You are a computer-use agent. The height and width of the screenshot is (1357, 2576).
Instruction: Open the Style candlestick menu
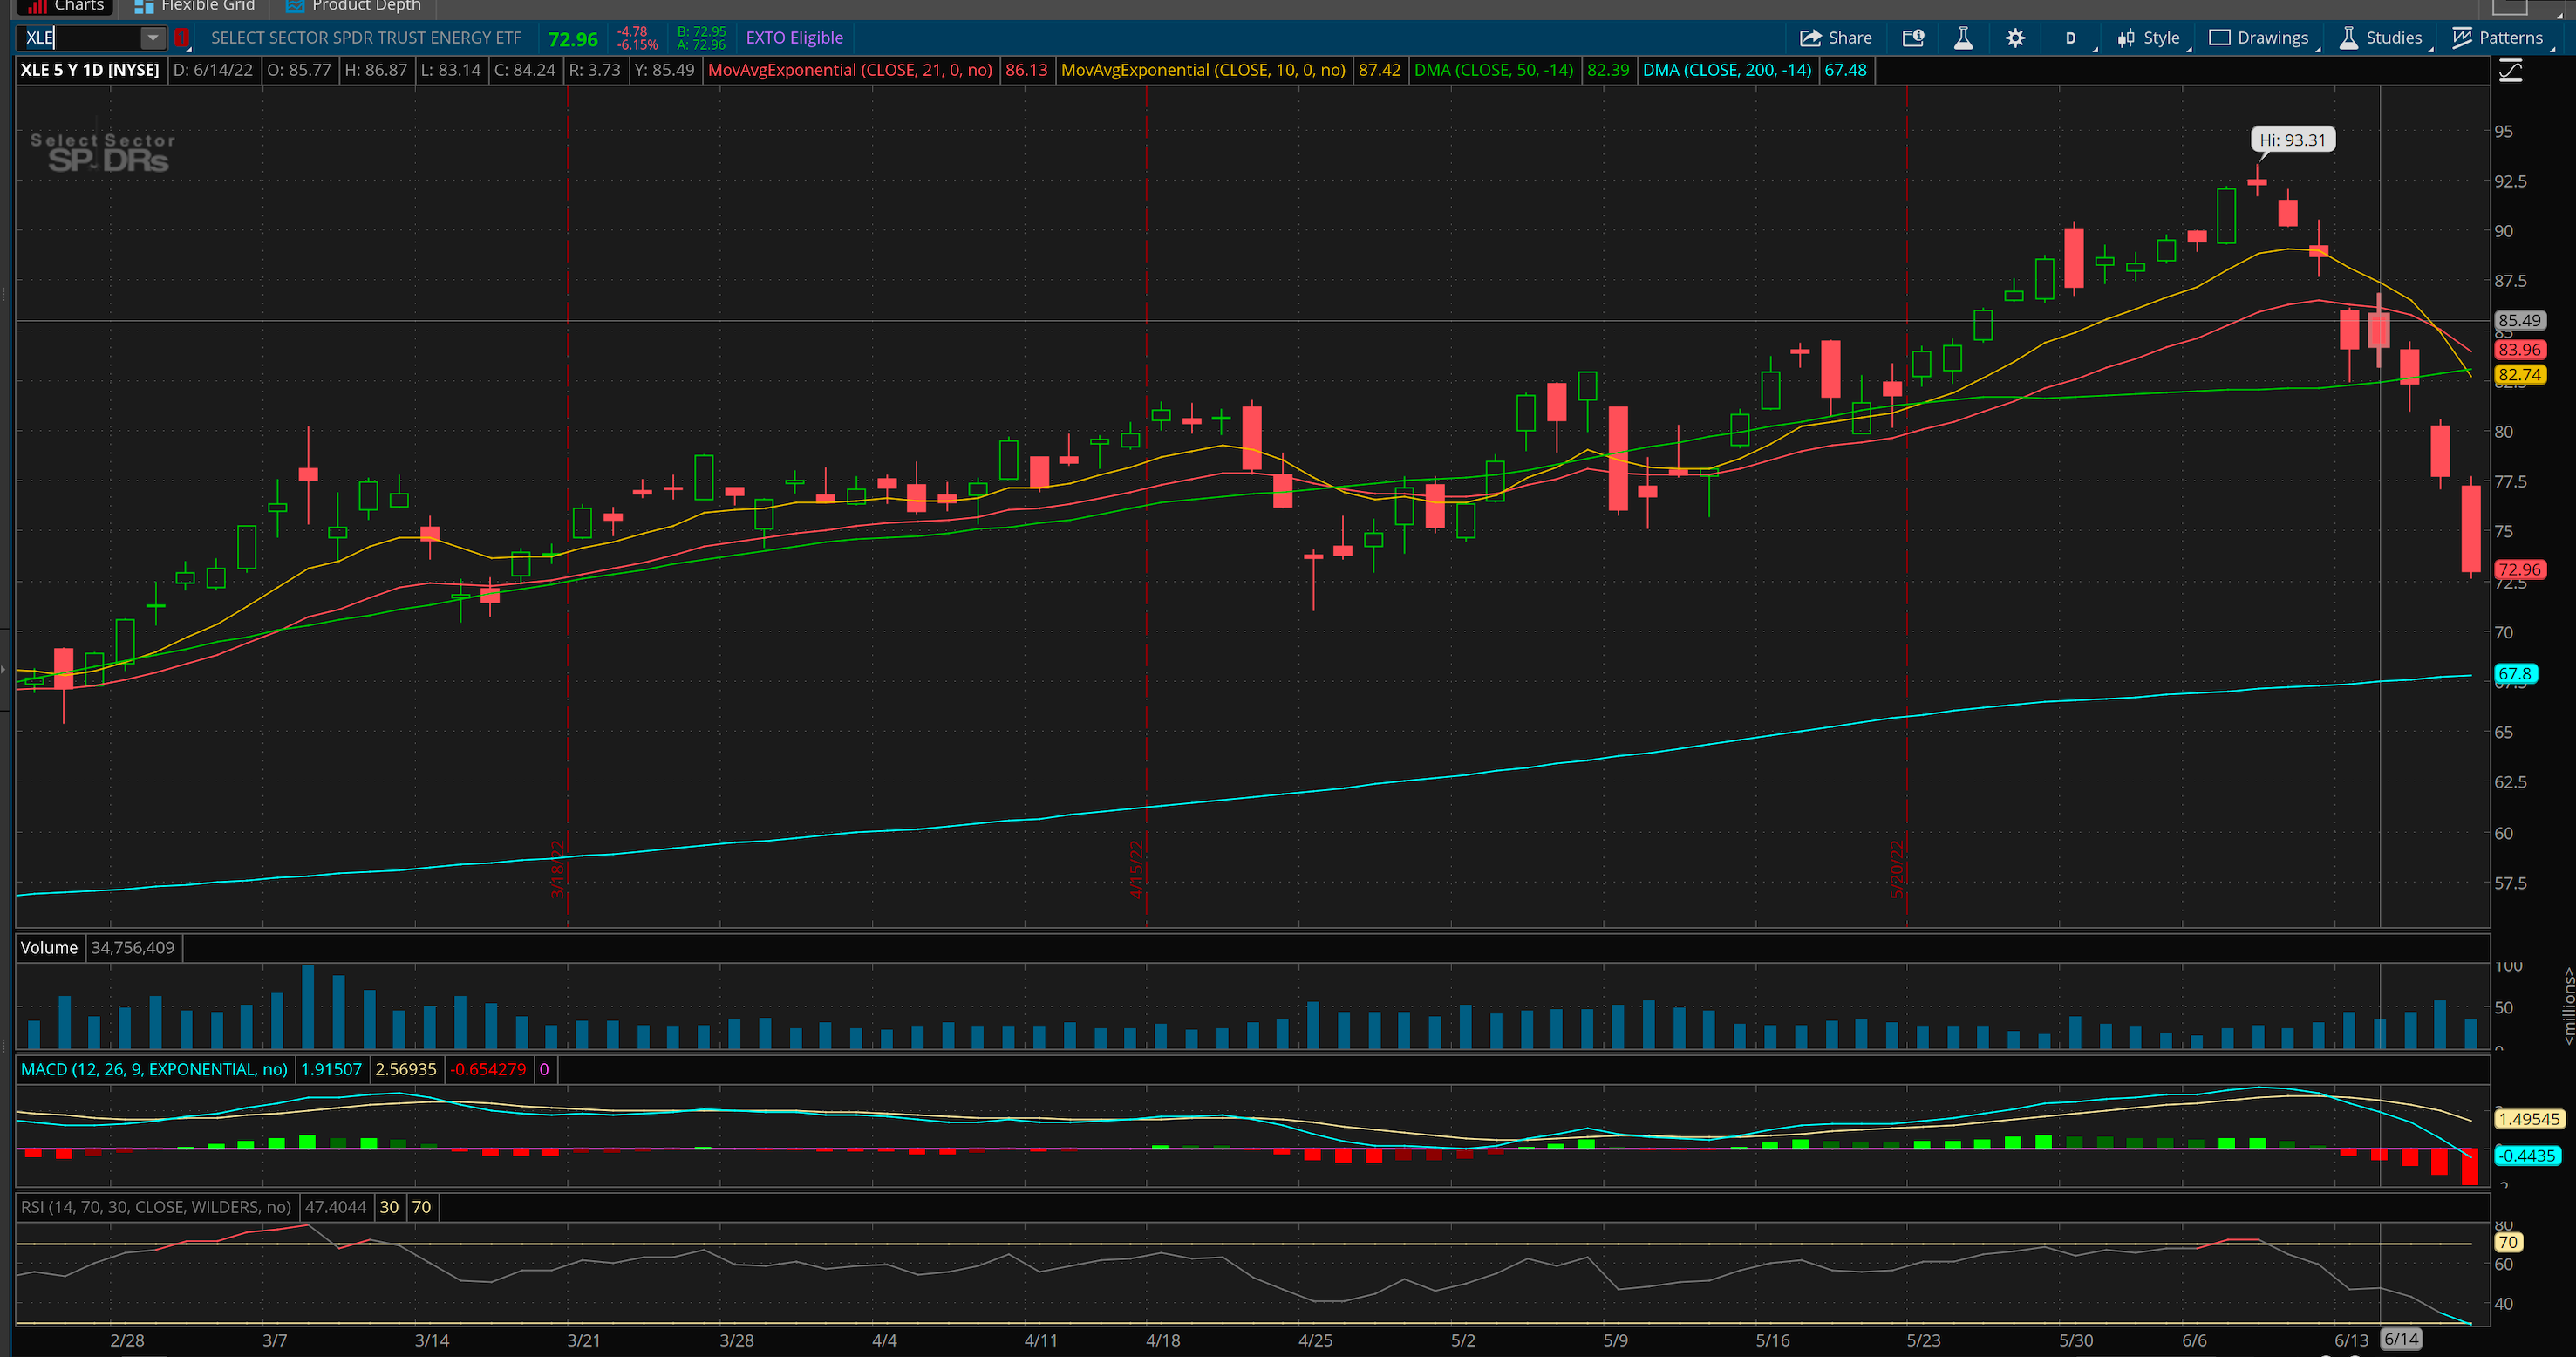pos(2149,38)
